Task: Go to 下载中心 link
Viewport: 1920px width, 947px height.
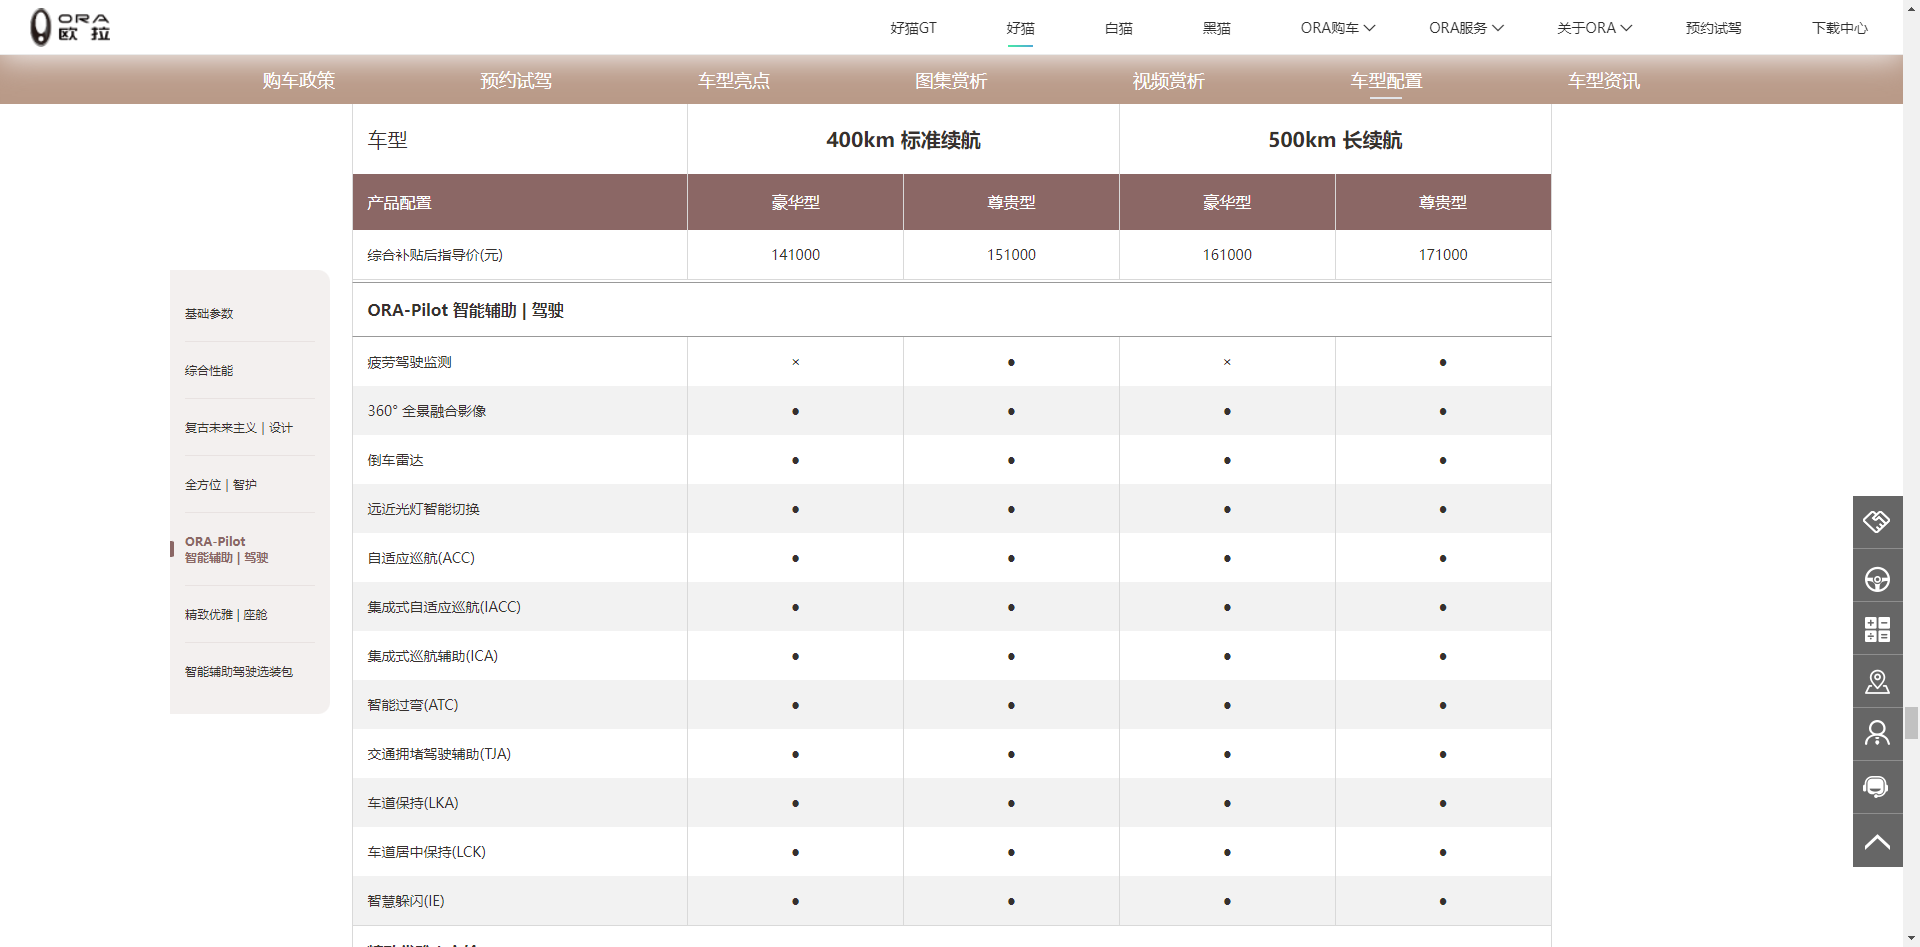Action: click(1839, 28)
